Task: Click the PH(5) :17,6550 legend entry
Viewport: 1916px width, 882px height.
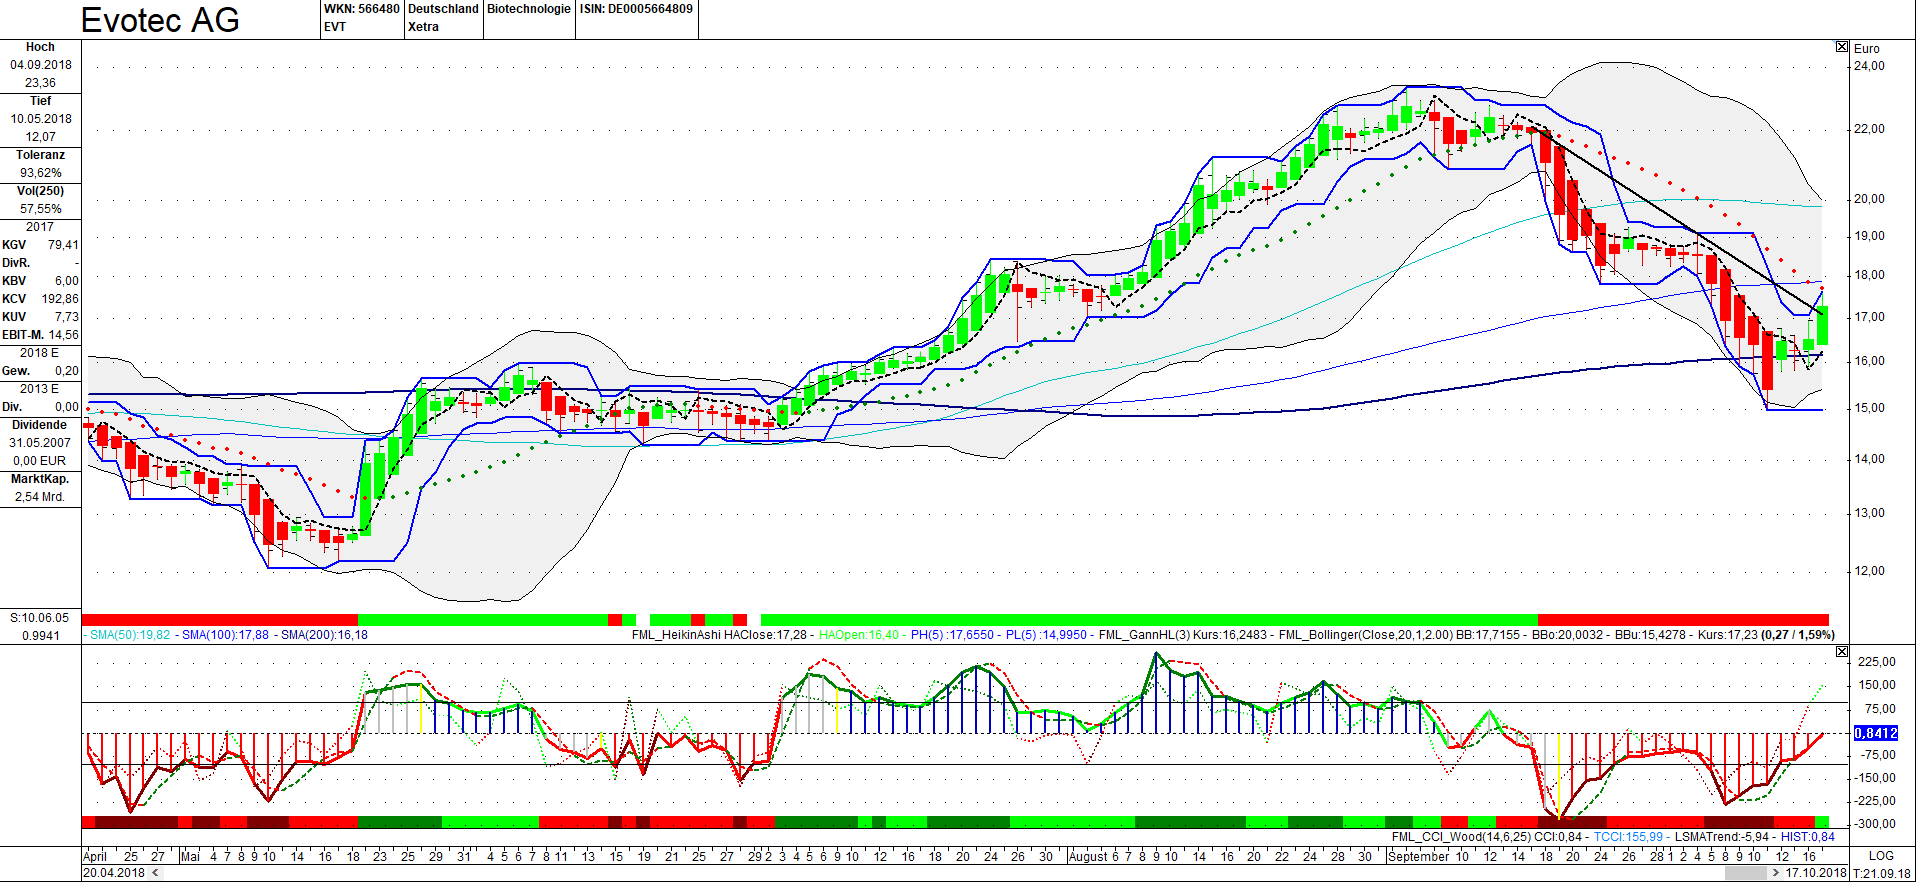Action: [952, 635]
